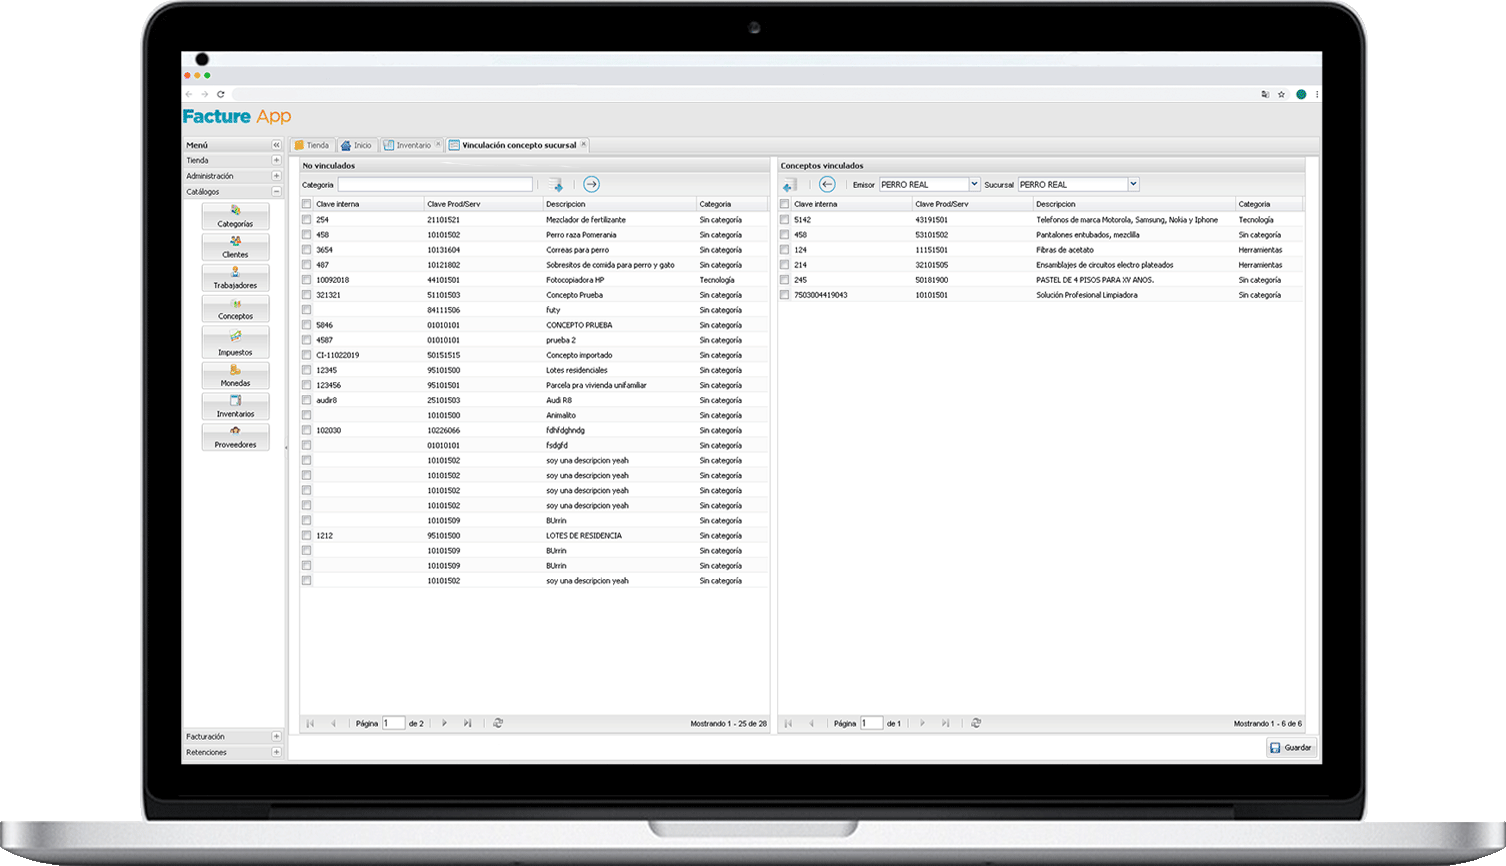Open the Emisor dropdown

[x=974, y=184]
